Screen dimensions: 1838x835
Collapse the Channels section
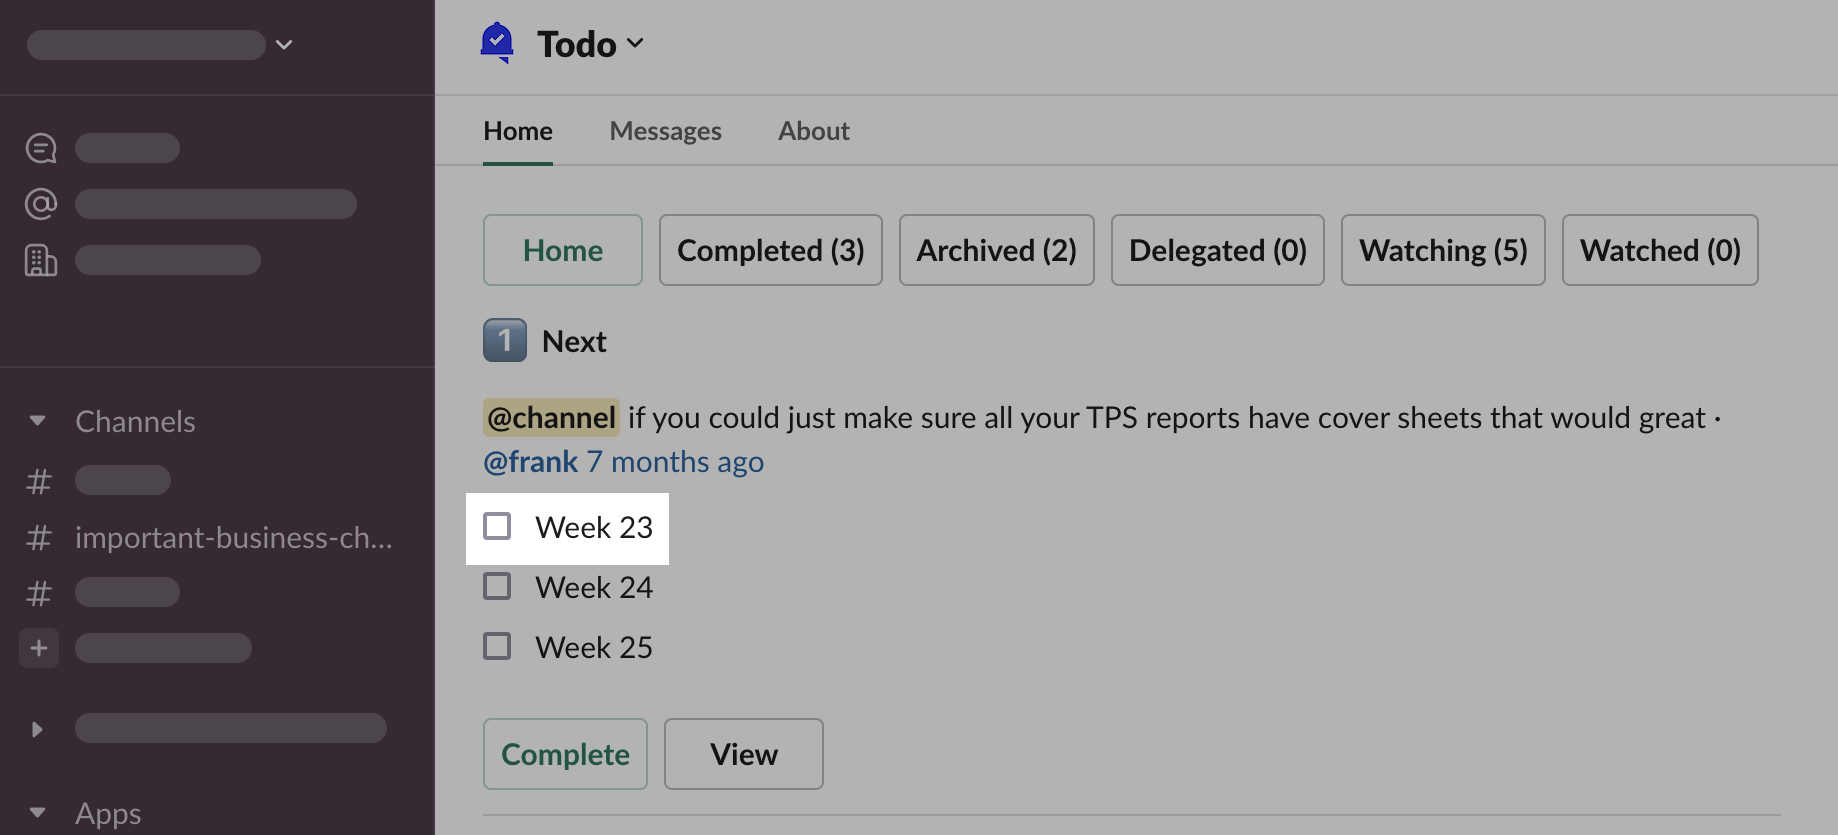coord(38,421)
